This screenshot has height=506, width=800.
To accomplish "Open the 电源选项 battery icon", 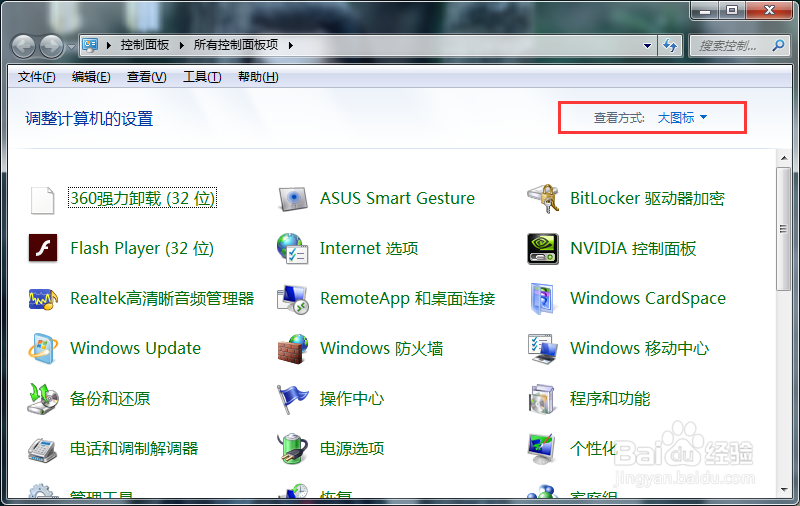I will 293,448.
